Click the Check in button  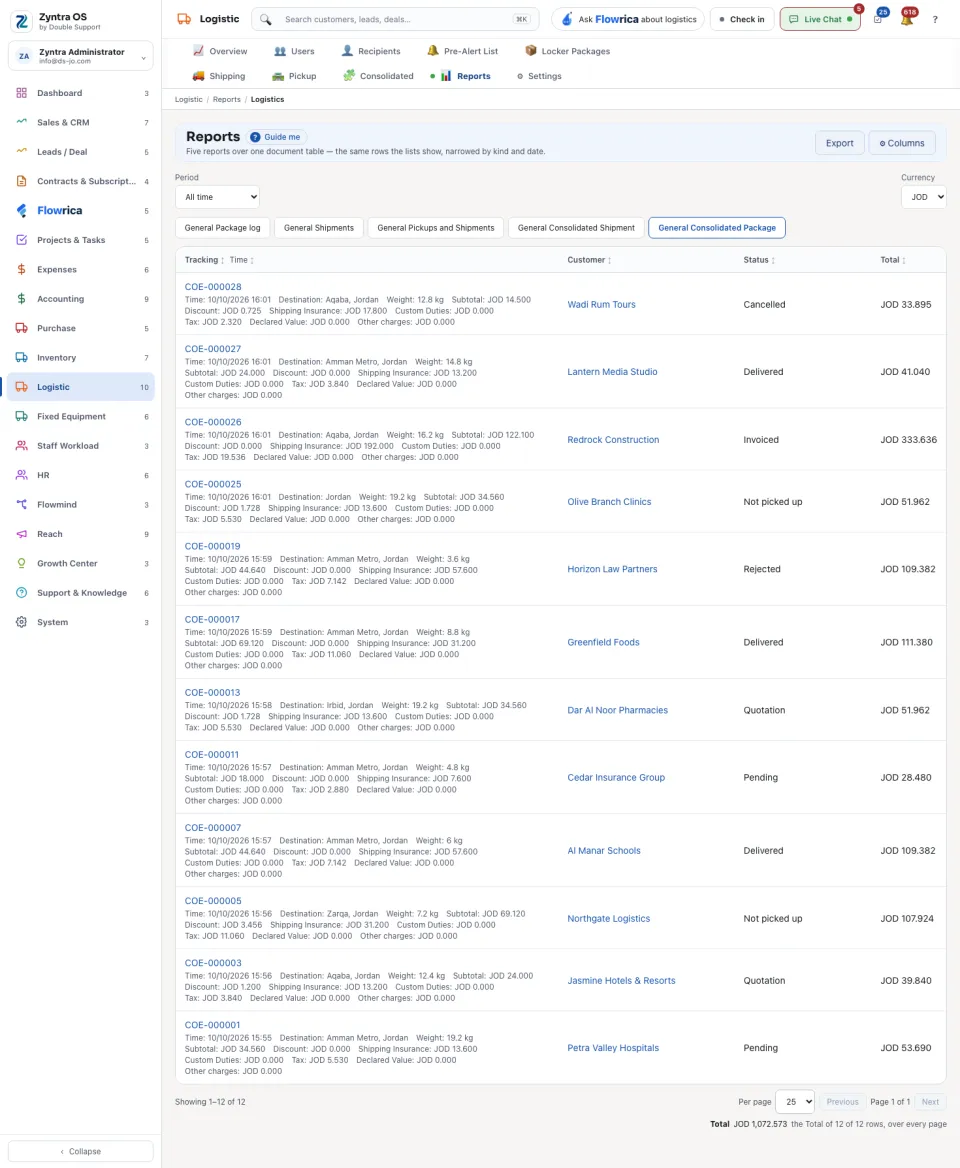tap(742, 19)
